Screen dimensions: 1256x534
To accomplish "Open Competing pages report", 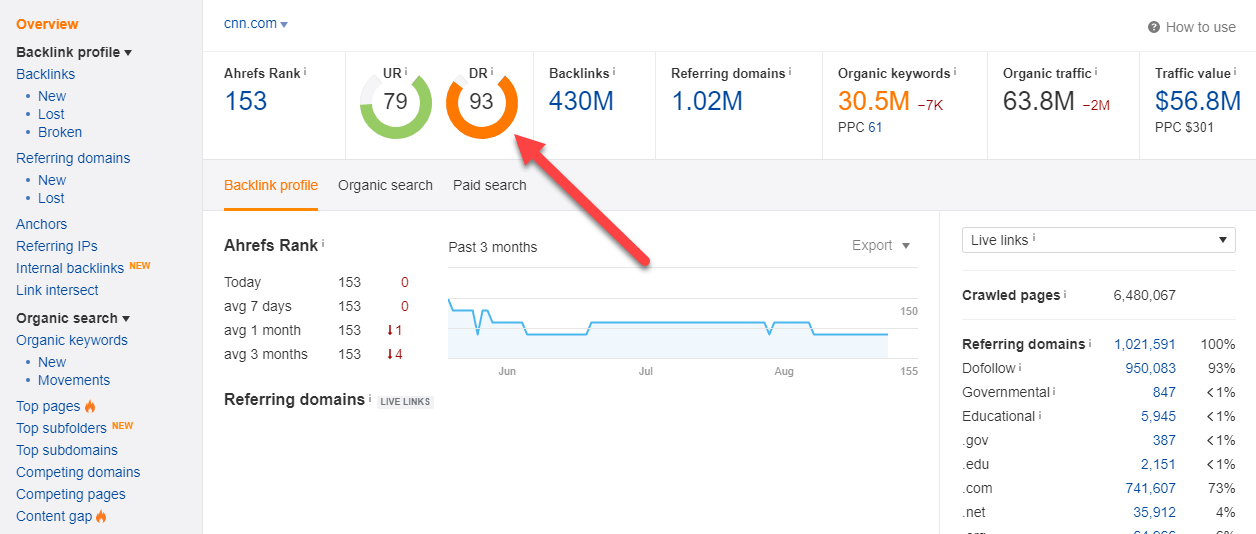I will [x=71, y=494].
